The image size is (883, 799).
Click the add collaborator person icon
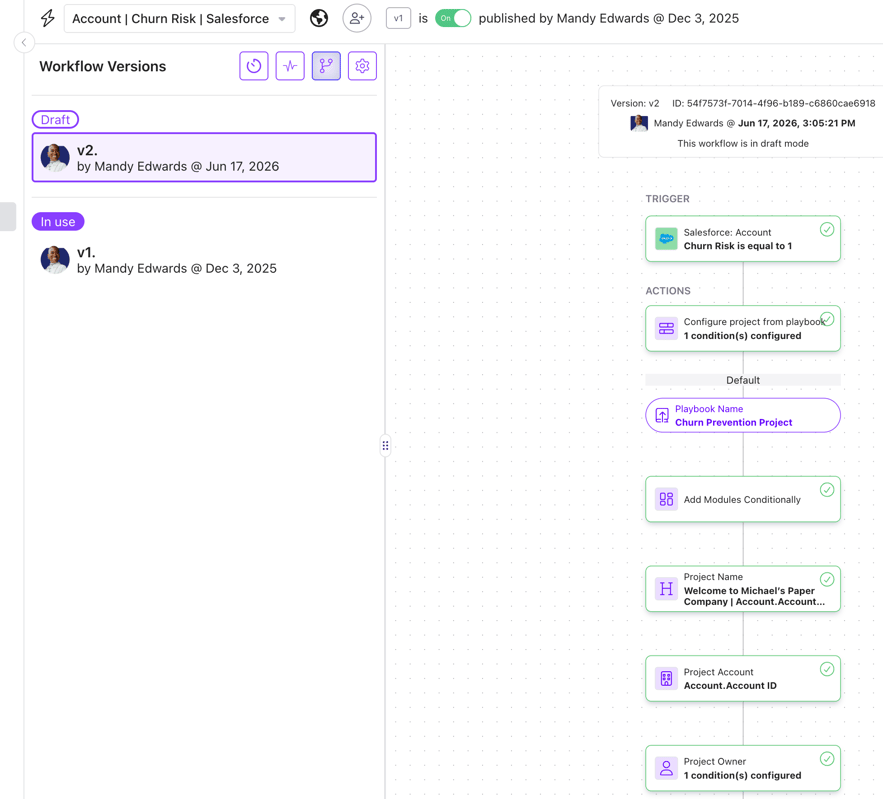click(357, 19)
